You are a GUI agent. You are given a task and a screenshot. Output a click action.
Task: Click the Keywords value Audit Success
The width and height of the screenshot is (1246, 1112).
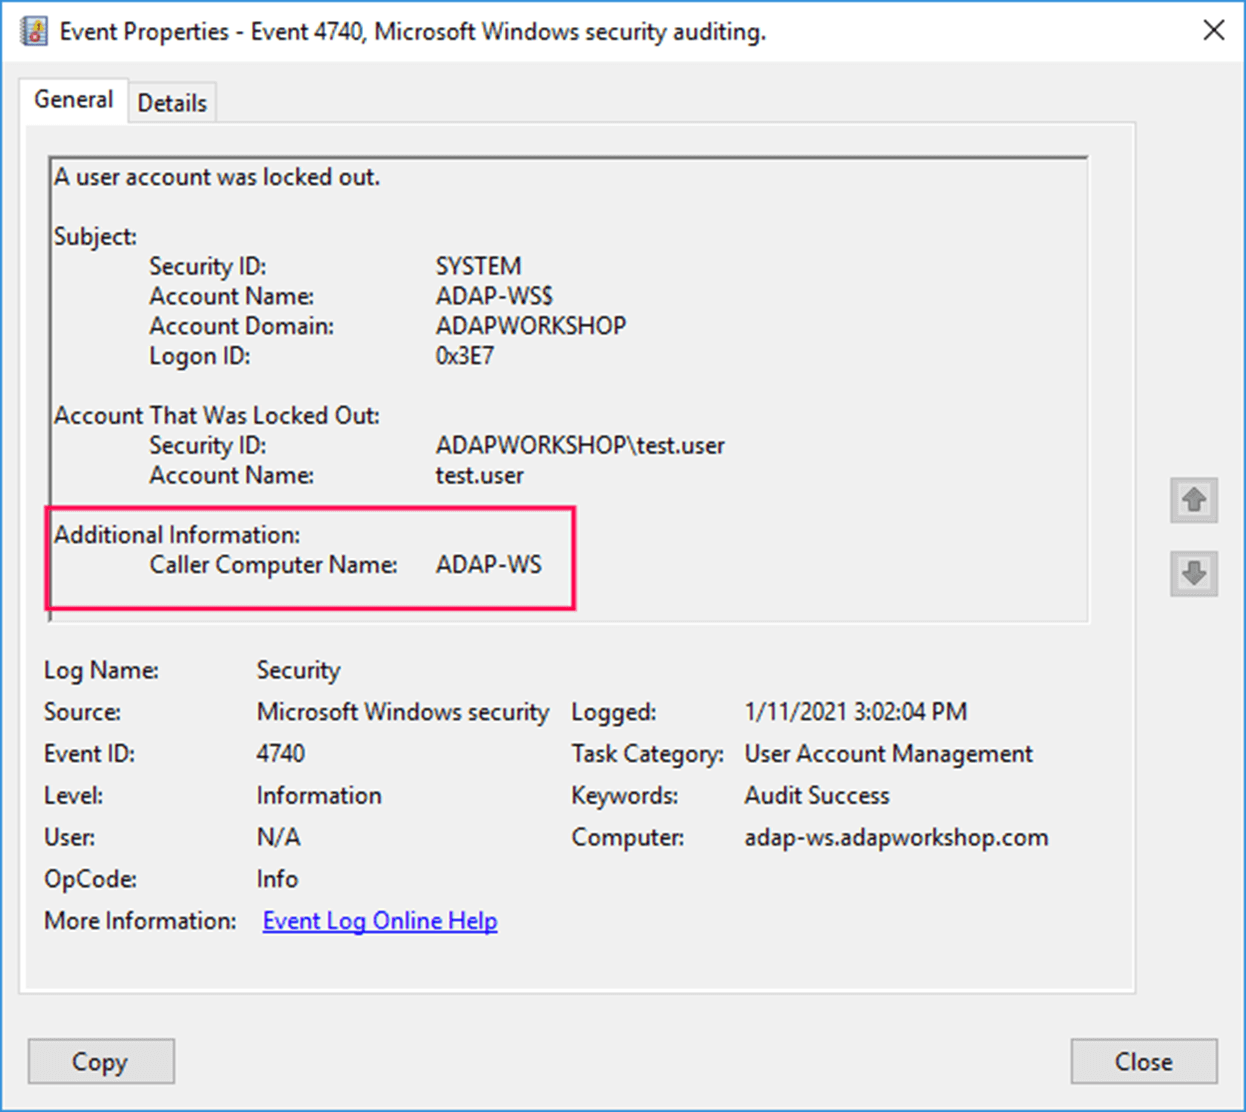click(x=817, y=796)
